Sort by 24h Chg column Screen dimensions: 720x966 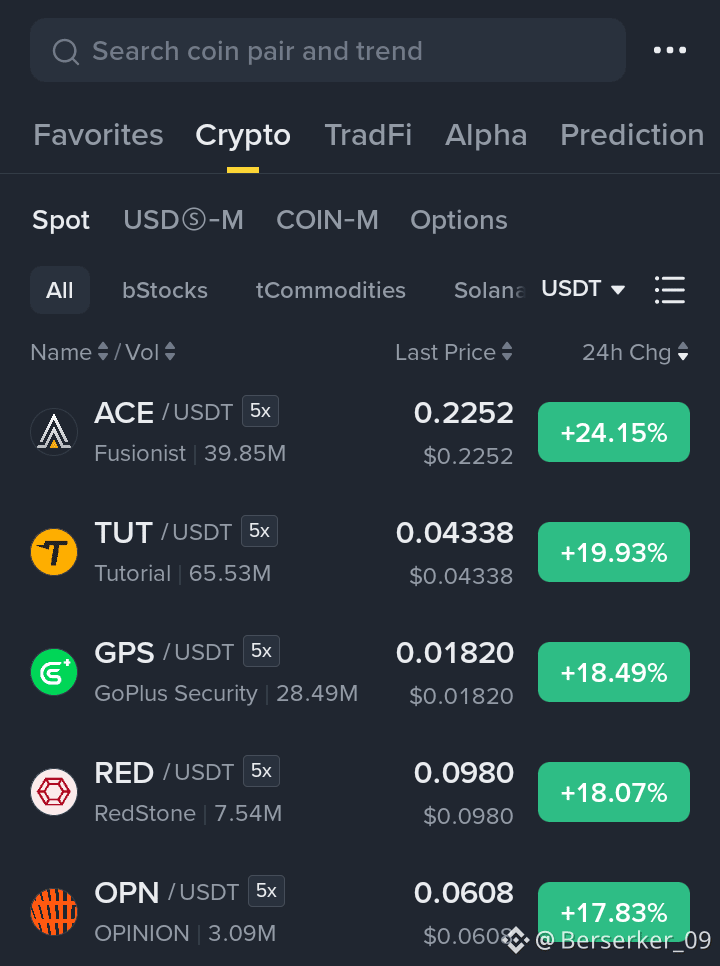click(635, 352)
